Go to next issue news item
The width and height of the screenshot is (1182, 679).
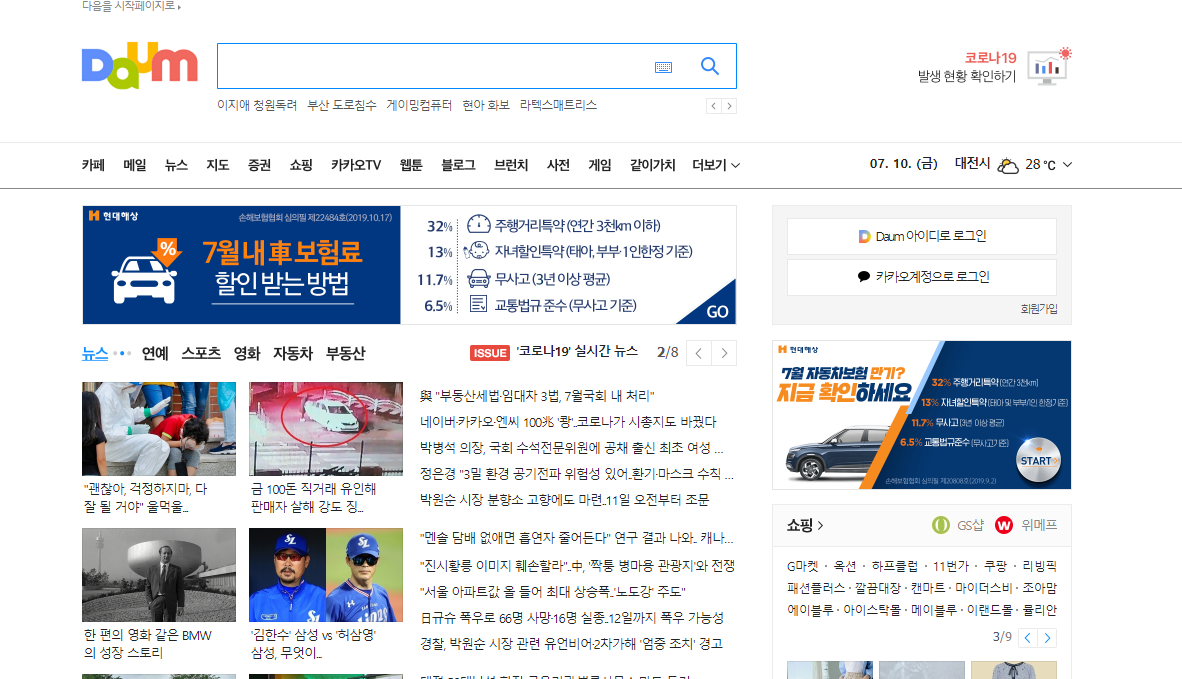coord(724,353)
